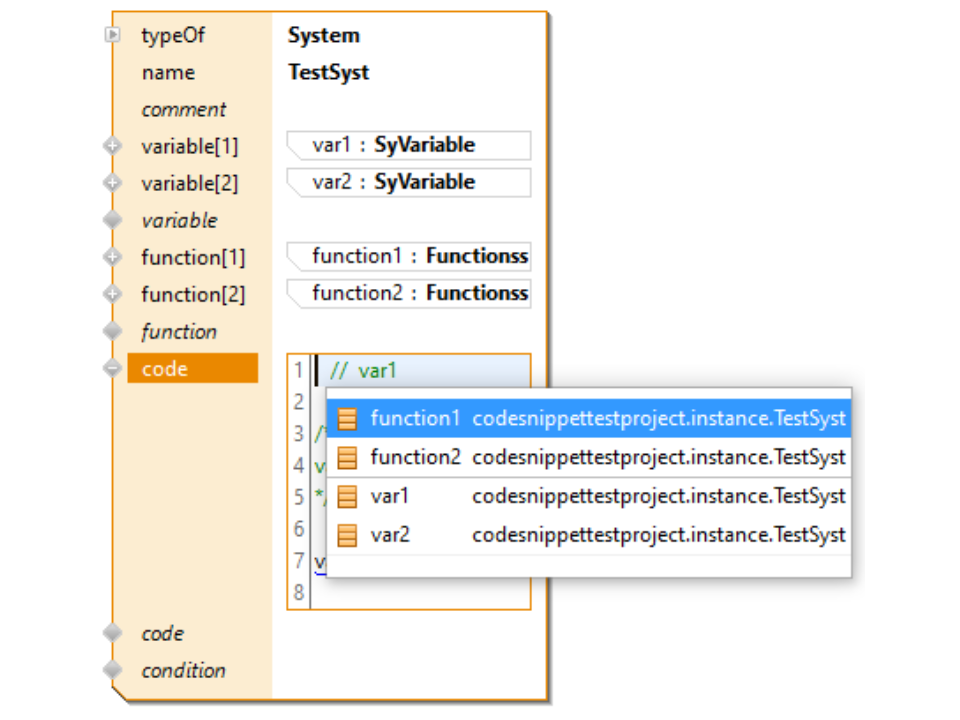Open the var1 : SyVariable box

410,146
